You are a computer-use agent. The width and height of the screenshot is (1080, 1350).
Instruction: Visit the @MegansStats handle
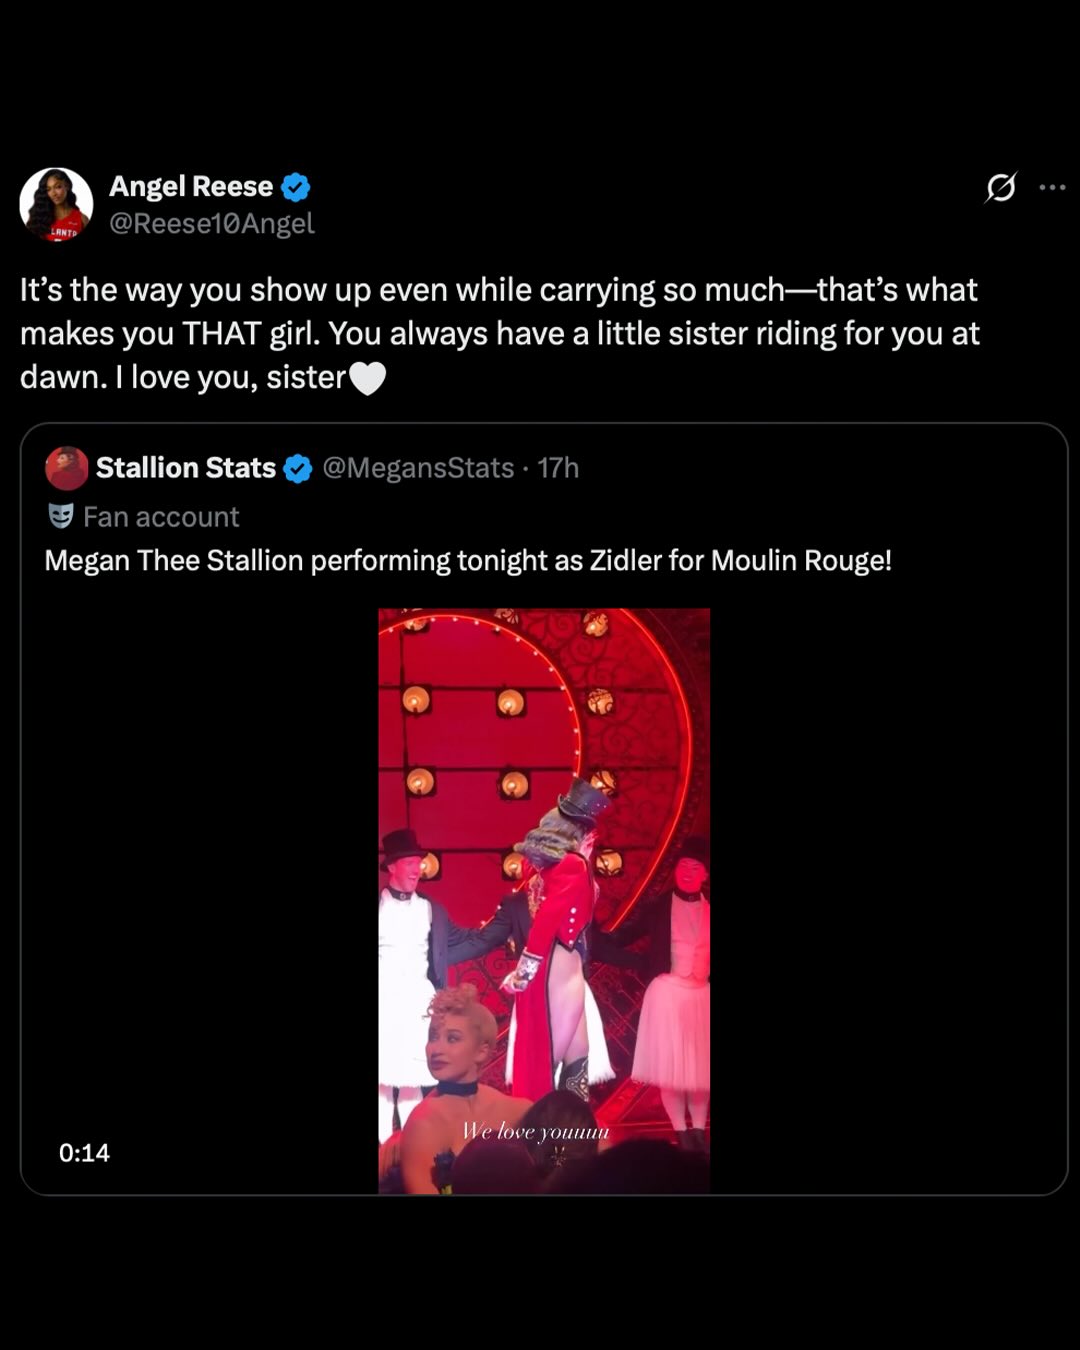[418, 468]
